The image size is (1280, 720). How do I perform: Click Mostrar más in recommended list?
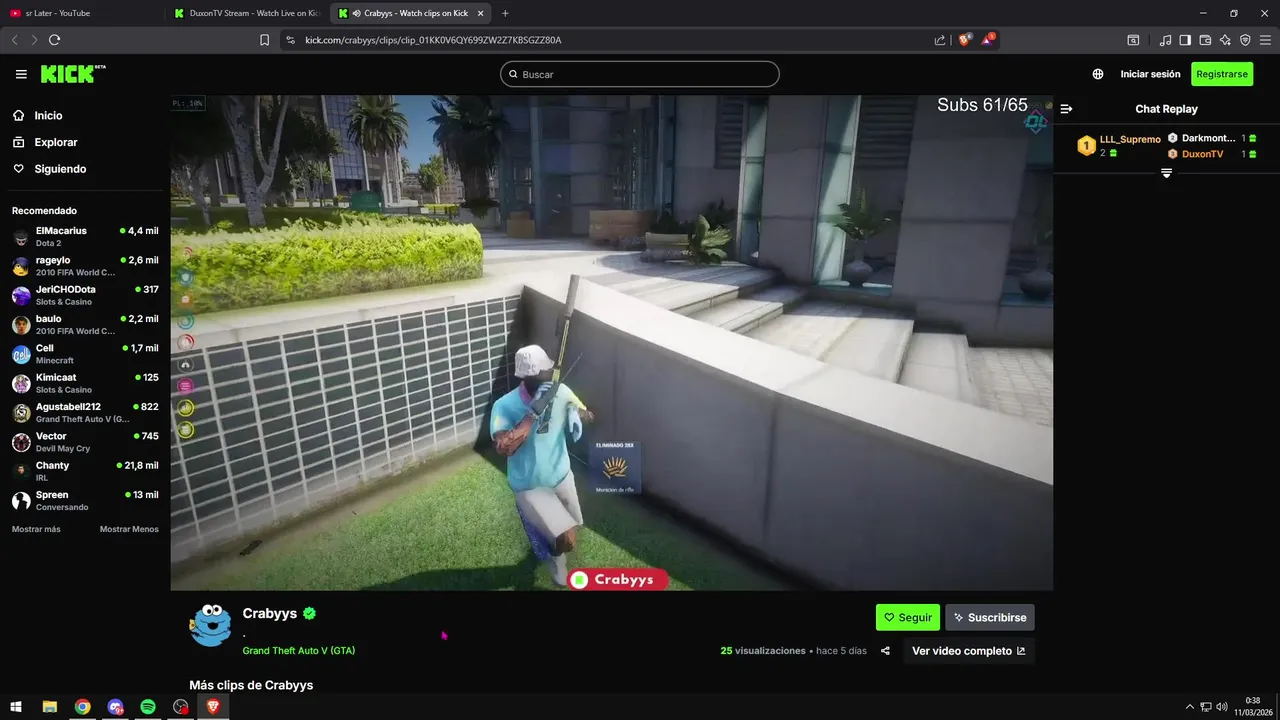pos(36,529)
